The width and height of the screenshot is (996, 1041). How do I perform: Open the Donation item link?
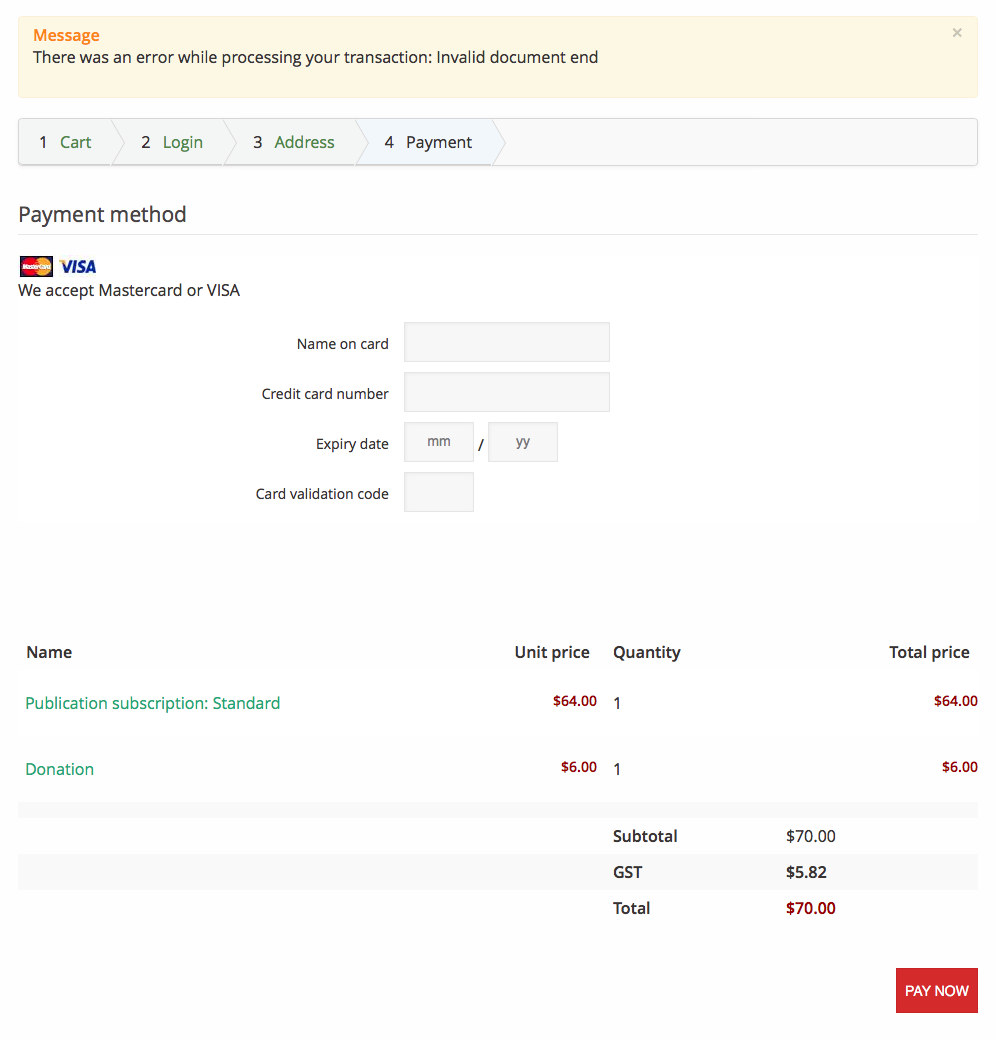pos(60,769)
